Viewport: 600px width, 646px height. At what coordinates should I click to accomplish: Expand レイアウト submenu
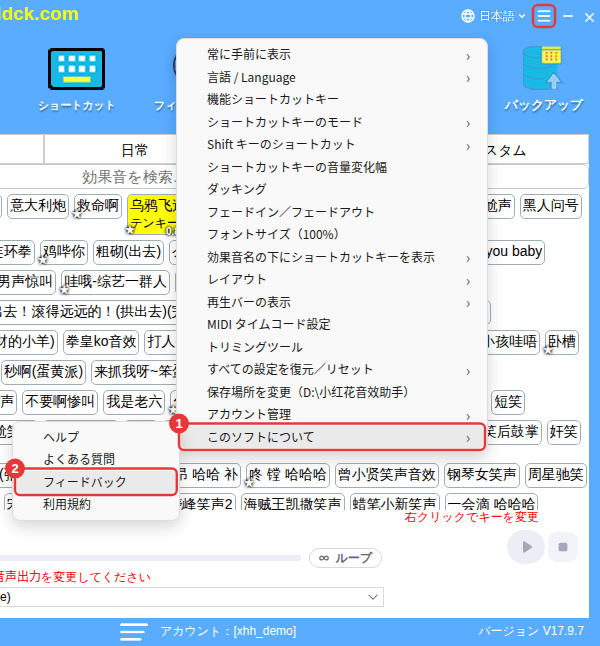tap(333, 280)
